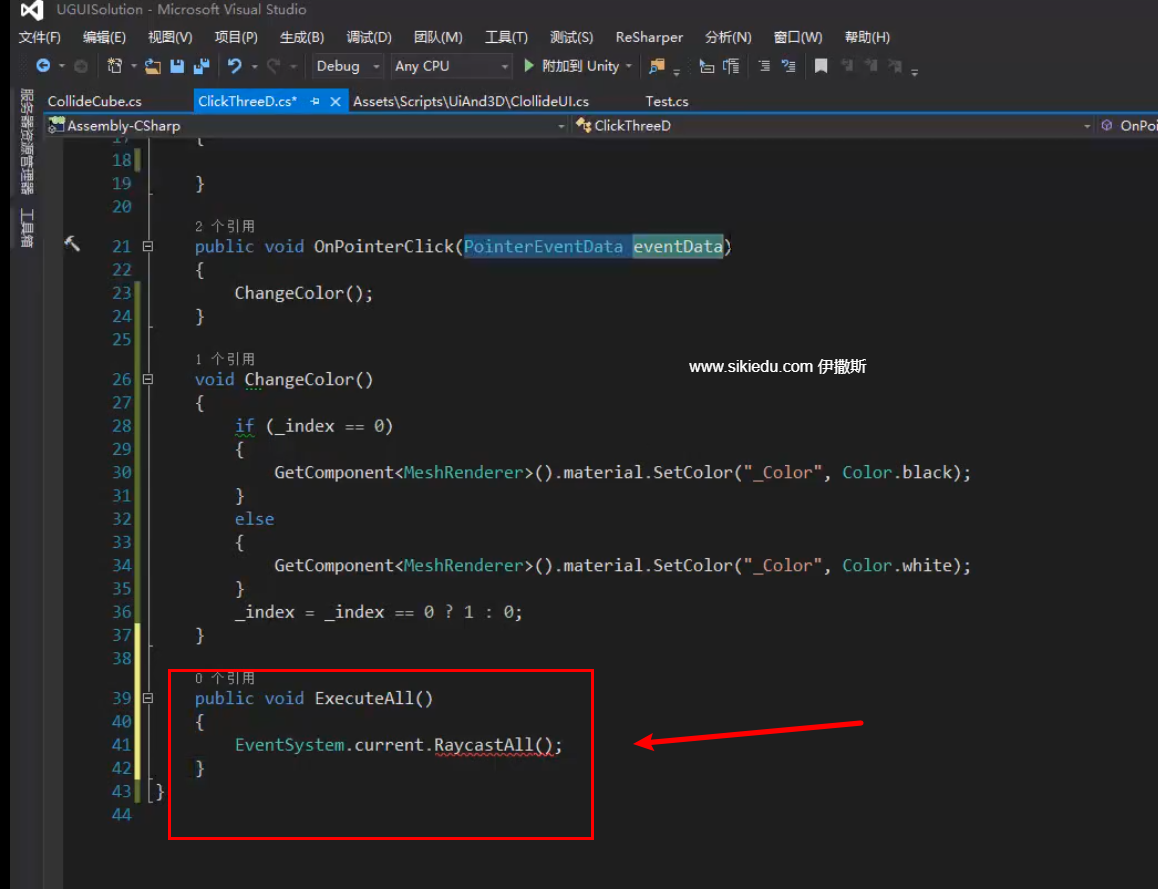Show the 1 个引用 references above ChangeColor
Screen dimensions: 1158x889
point(225,360)
